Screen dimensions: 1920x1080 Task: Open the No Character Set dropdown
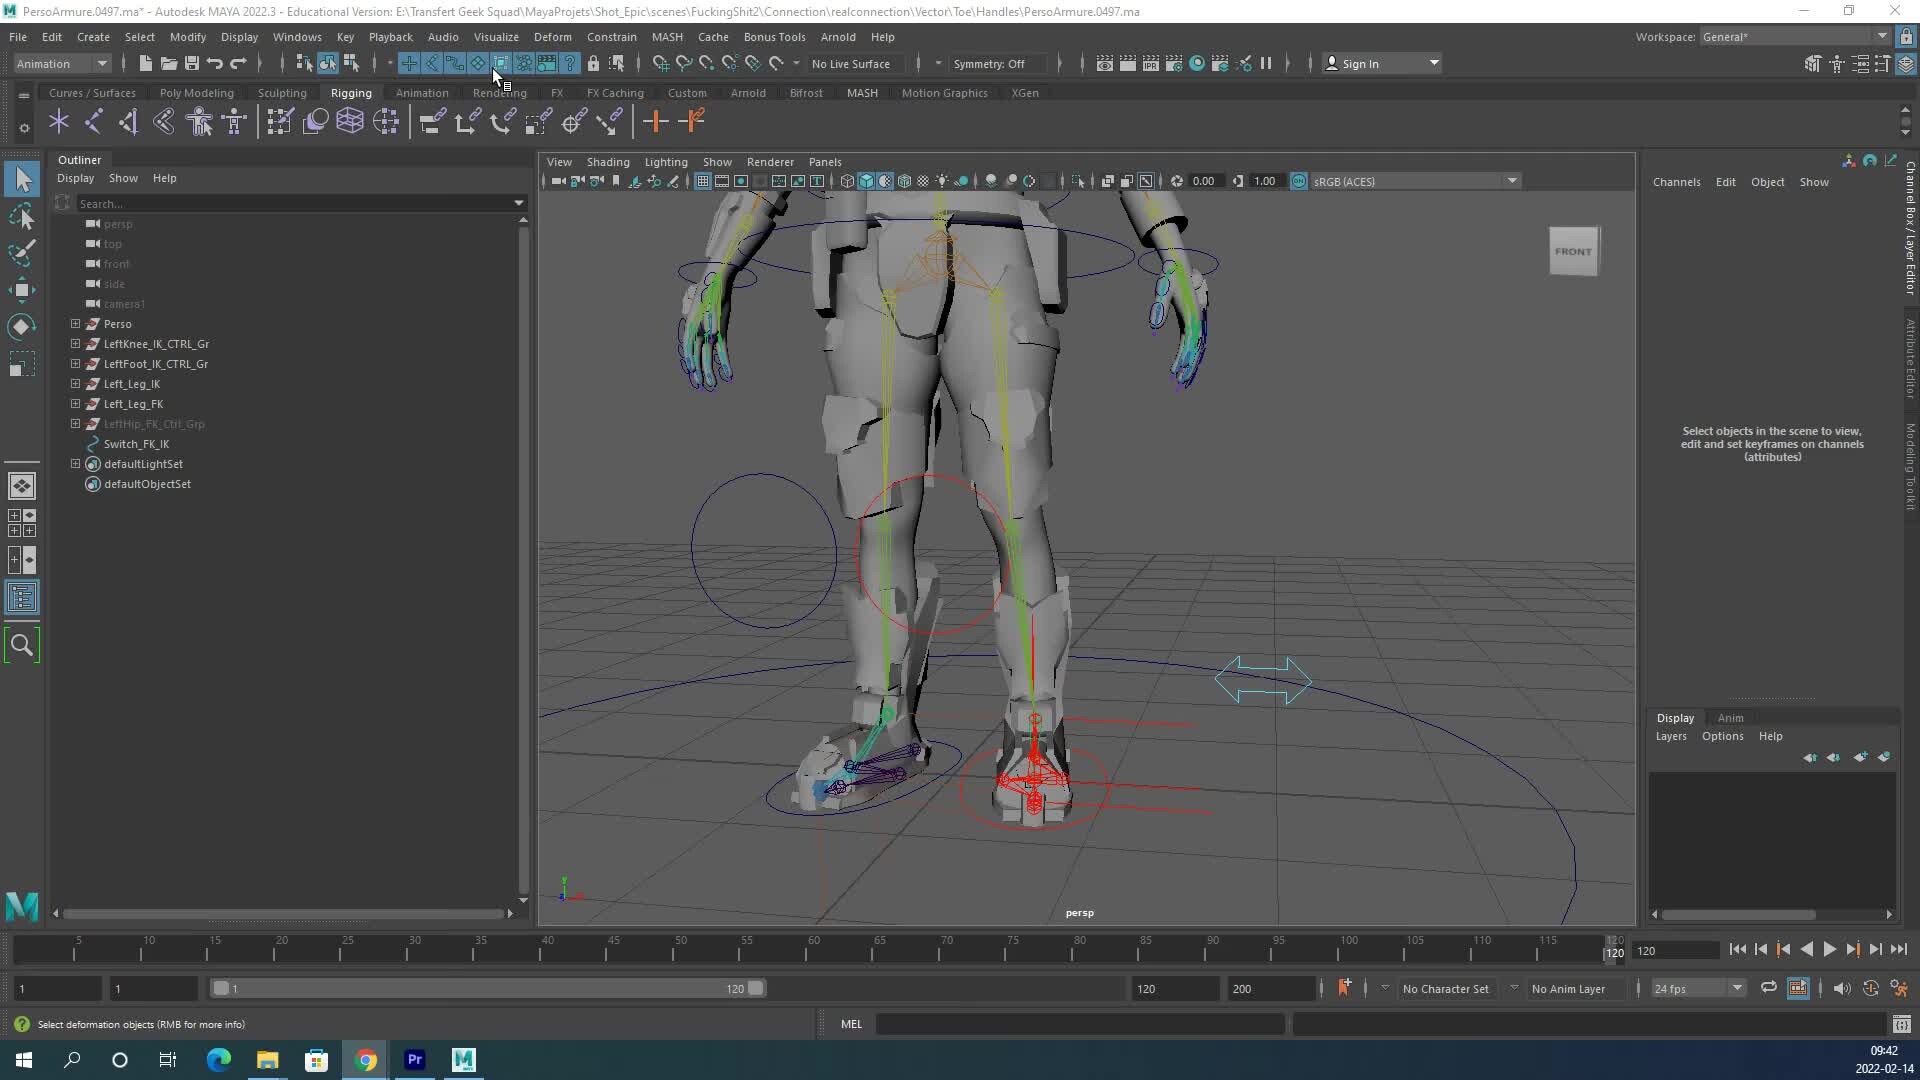pos(1447,988)
